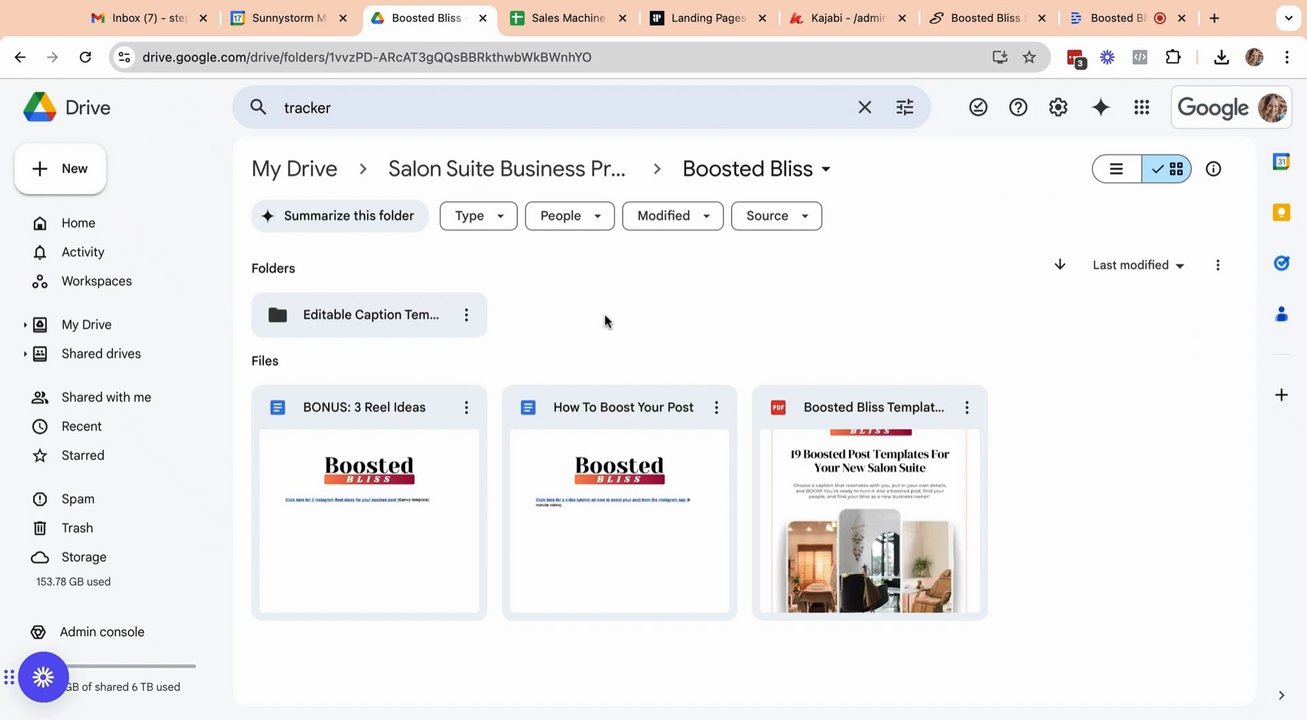Screen dimensions: 1307x720
Task: Open the browser downloads icon
Action: [x=1221, y=57]
